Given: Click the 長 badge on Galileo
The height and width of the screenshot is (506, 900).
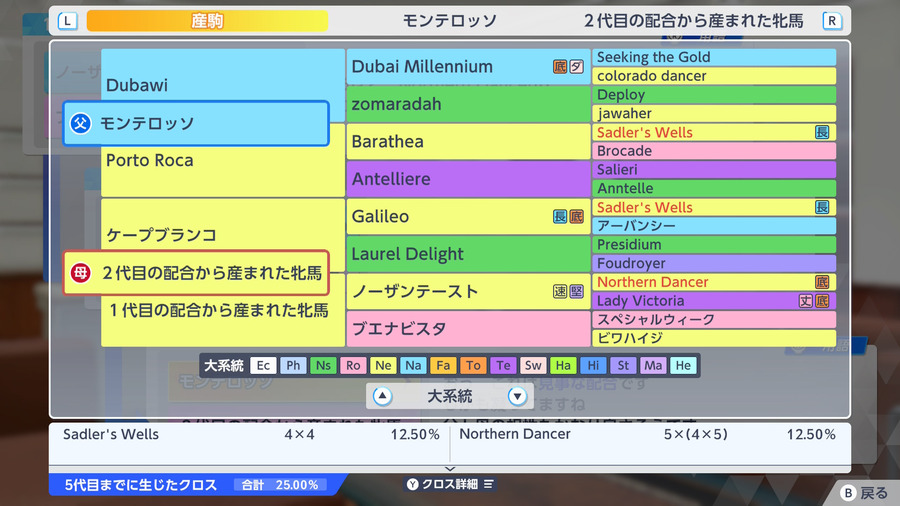Looking at the screenshot, I should point(560,216).
